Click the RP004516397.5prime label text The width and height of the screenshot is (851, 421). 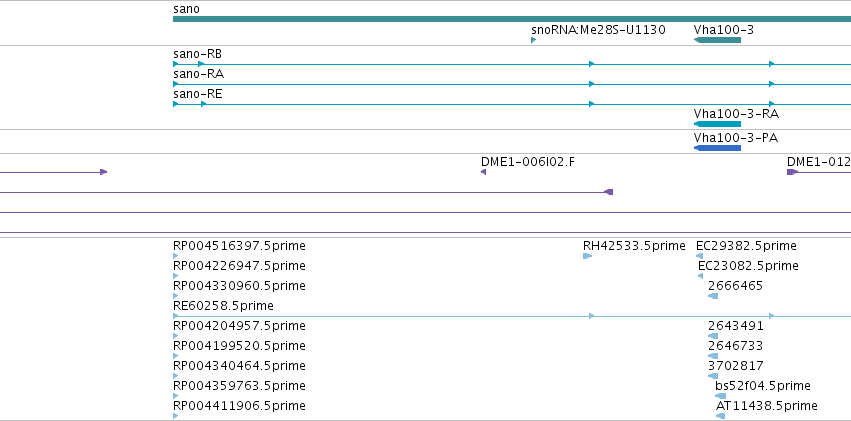[239, 246]
